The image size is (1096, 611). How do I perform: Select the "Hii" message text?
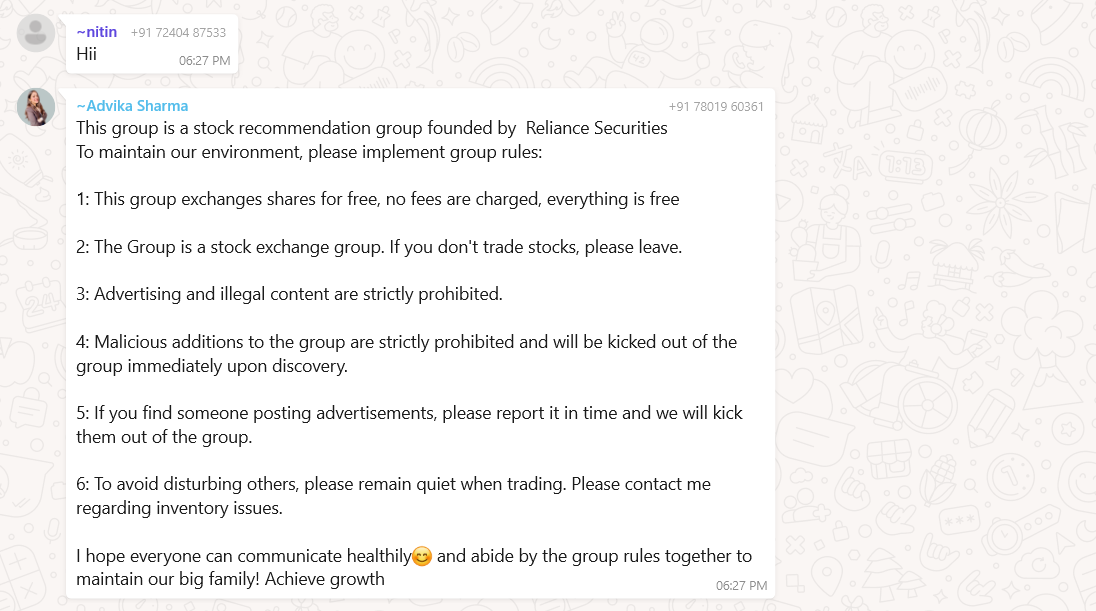tap(87, 54)
